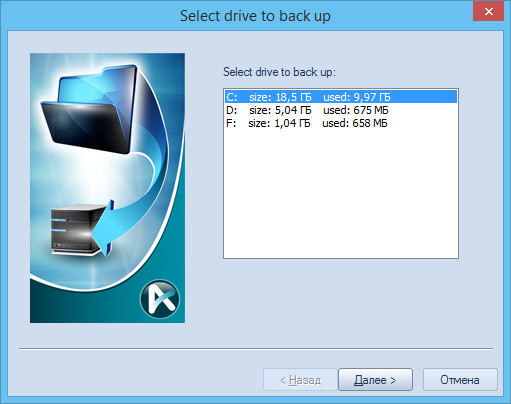Cancel wizard with Отмена button
This screenshot has width=511, height=404.
460,380
